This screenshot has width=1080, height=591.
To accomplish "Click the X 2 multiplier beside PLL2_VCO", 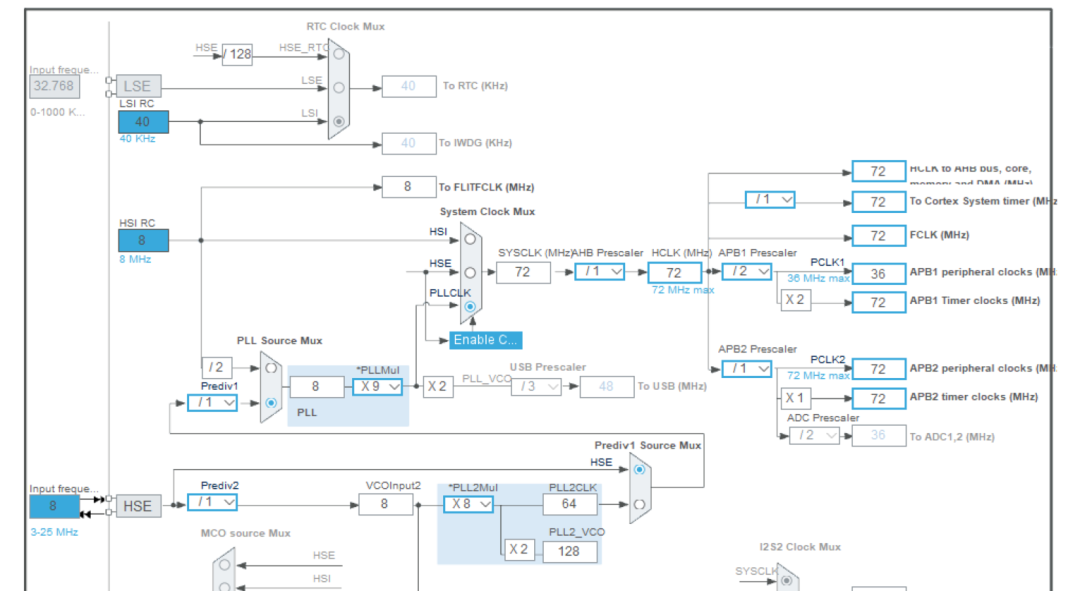I will [x=519, y=550].
